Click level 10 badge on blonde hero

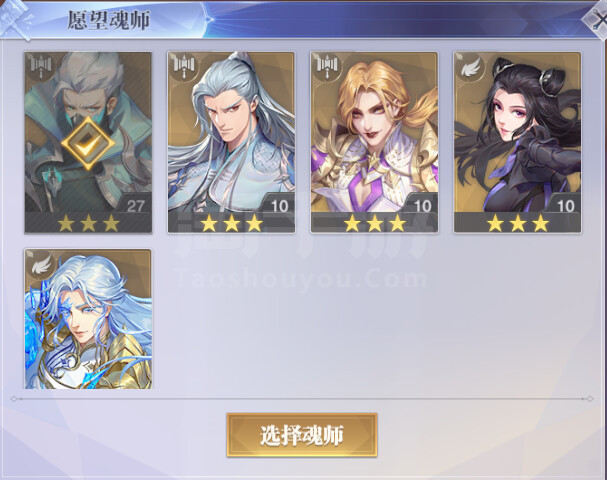coord(422,205)
